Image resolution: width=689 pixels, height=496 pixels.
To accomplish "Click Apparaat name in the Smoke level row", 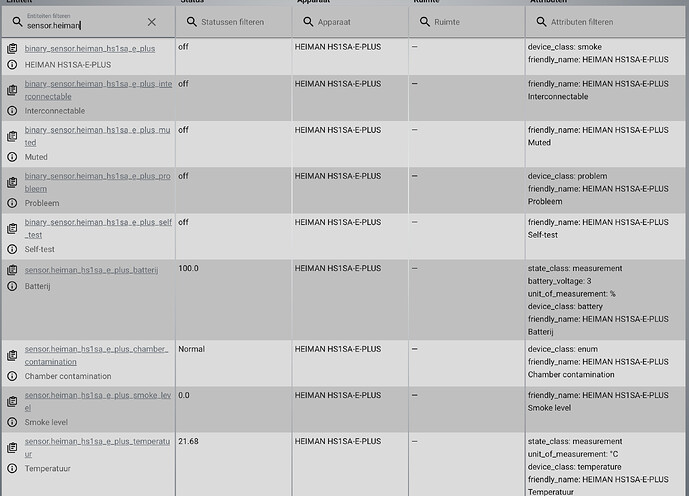I will [338, 395].
